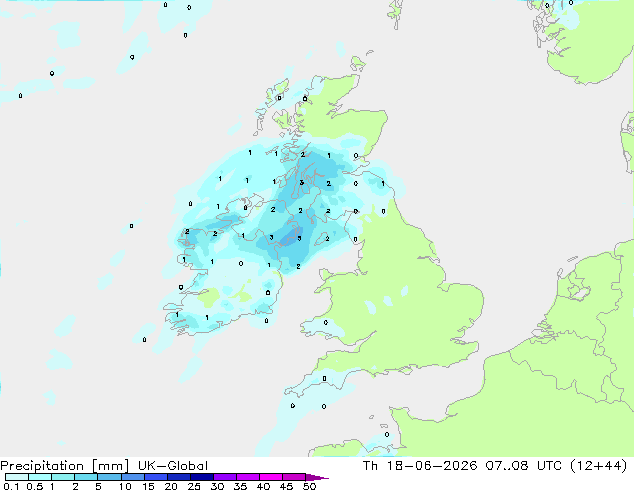Viewport: 634px width, 490px height.
Task: Click the "20" legend scale label
Action: (171, 486)
